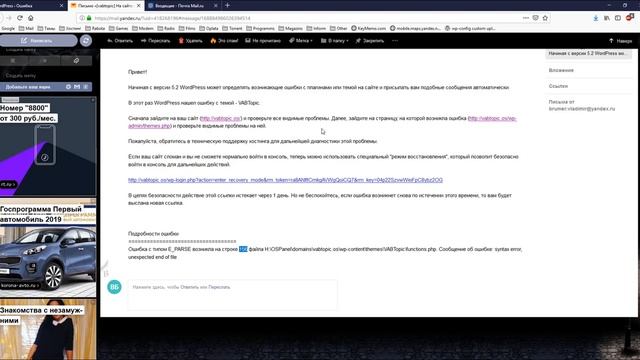The image size is (640, 360).
Task: Click the quick reply text field
Action: [x=232, y=295]
